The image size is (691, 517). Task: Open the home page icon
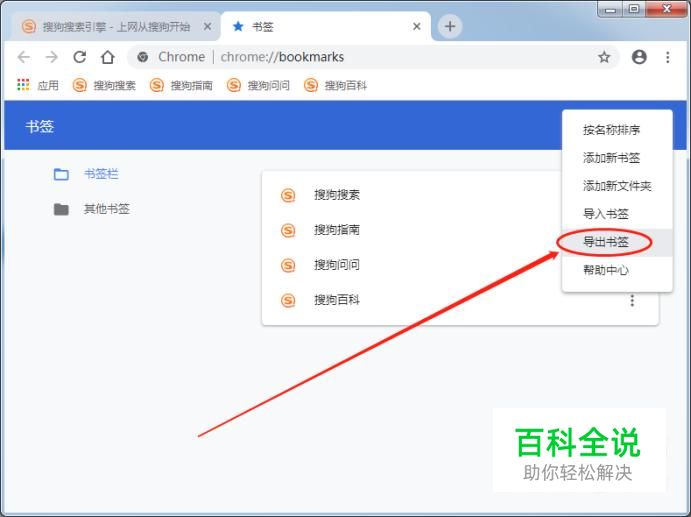108,57
